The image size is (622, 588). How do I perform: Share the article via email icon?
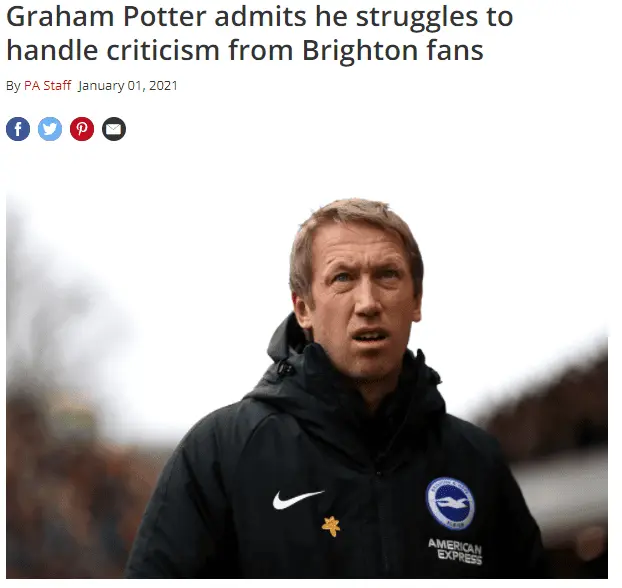[x=114, y=129]
